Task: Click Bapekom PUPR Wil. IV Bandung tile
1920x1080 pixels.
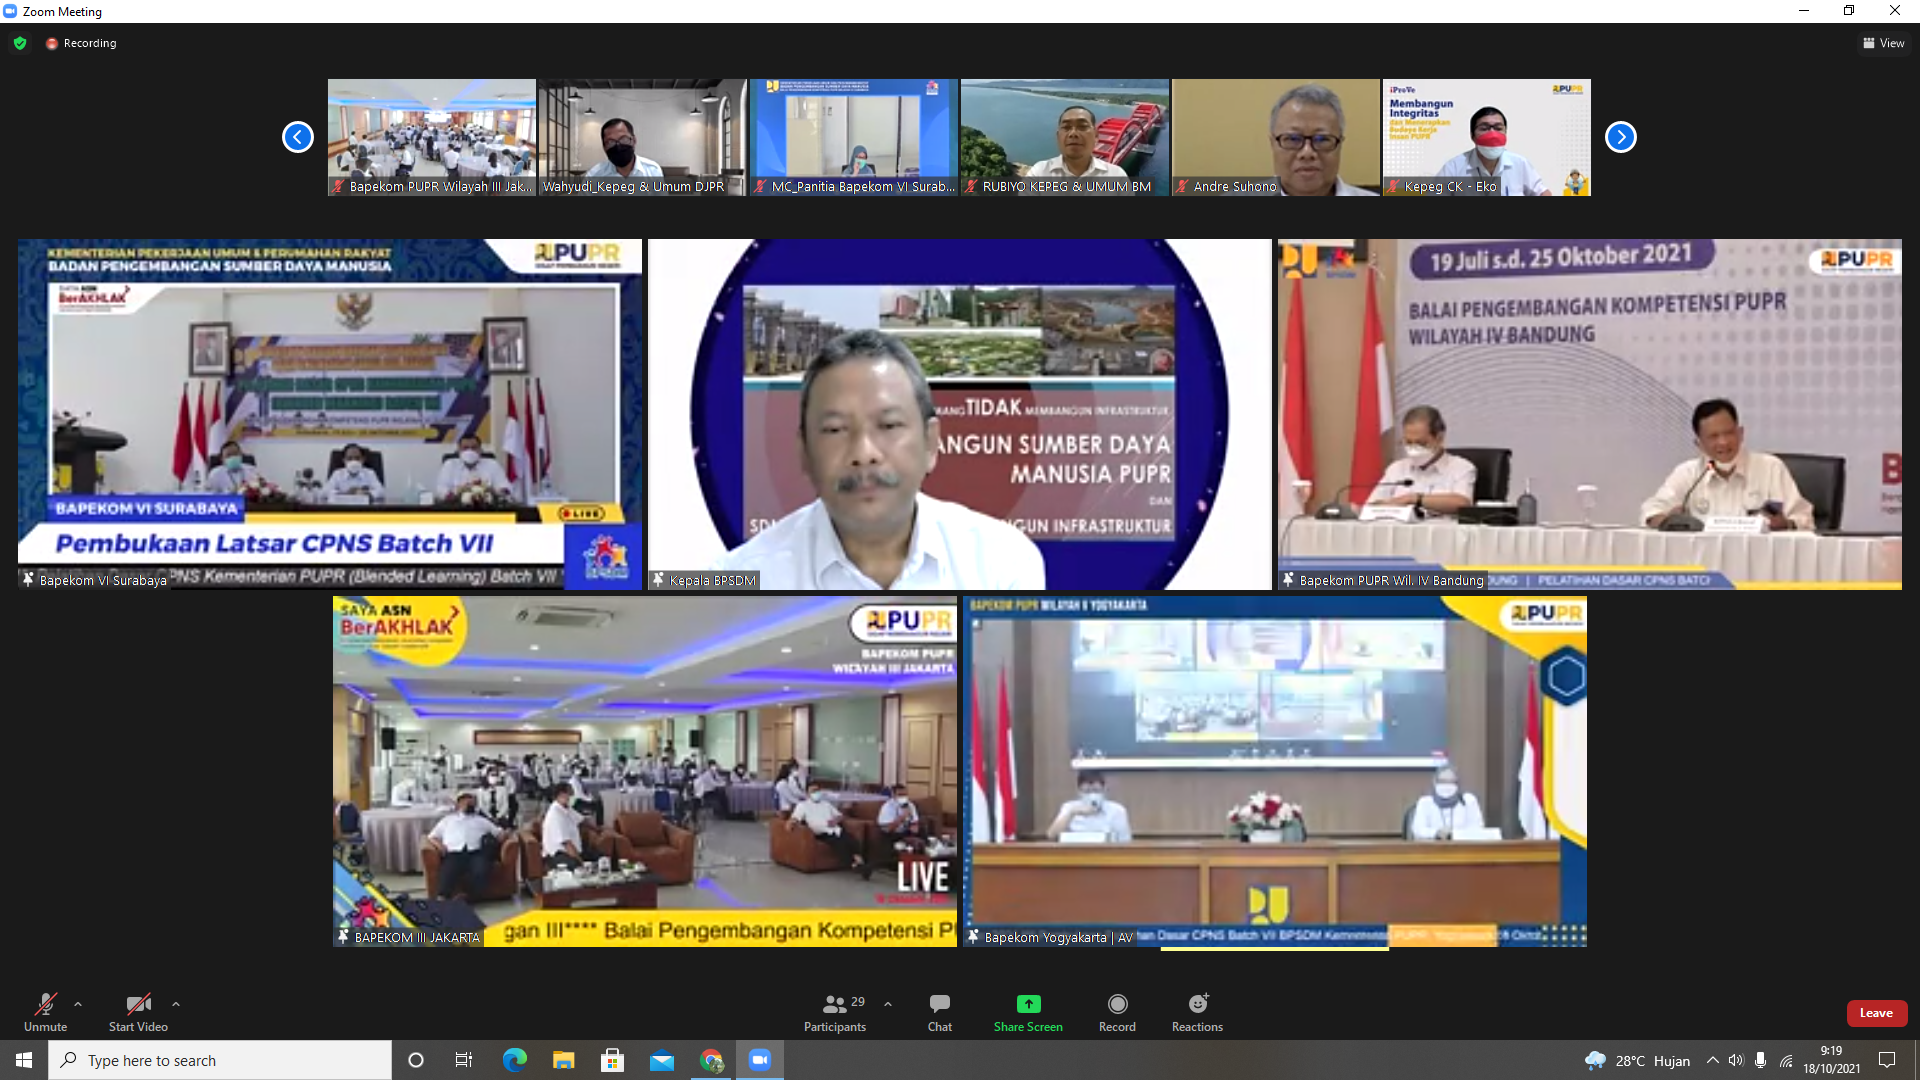Action: pos(1590,414)
